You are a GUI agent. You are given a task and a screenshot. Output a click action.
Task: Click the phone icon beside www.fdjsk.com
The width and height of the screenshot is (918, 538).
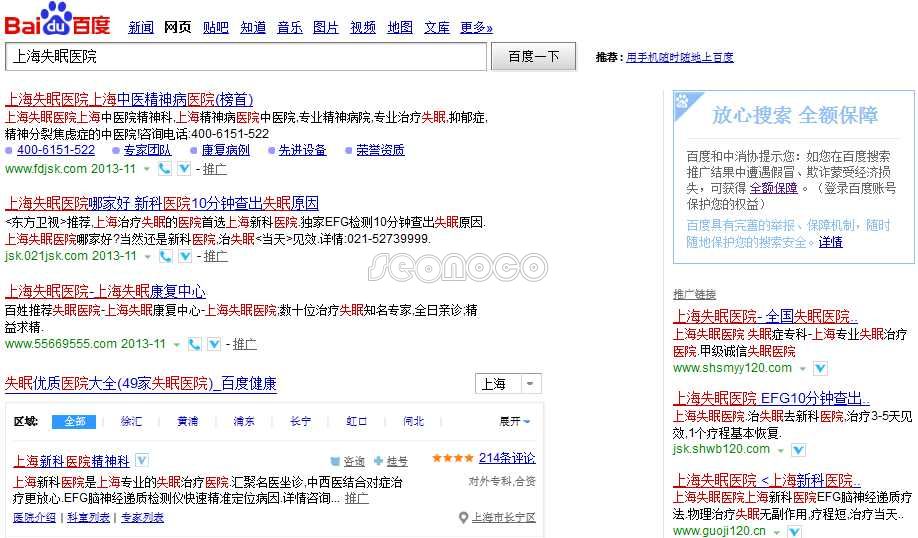(x=165, y=168)
